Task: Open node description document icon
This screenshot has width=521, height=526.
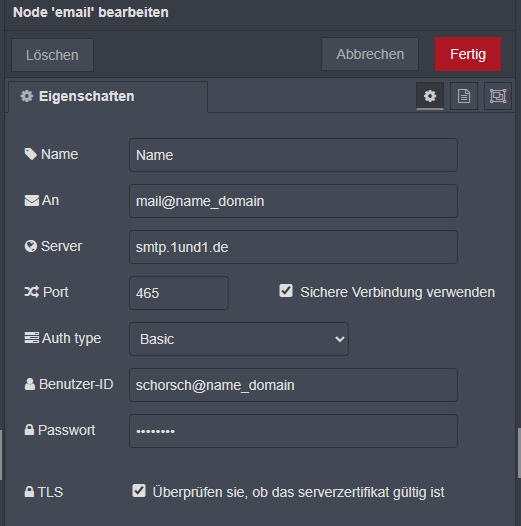Action: click(464, 96)
